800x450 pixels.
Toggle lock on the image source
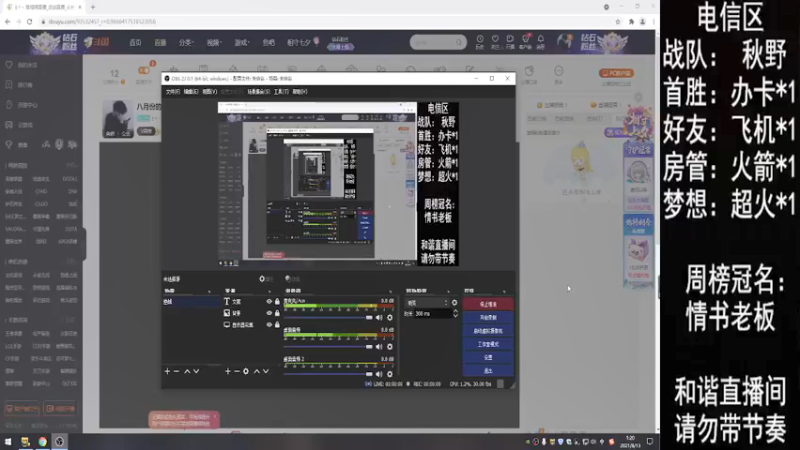(x=277, y=313)
